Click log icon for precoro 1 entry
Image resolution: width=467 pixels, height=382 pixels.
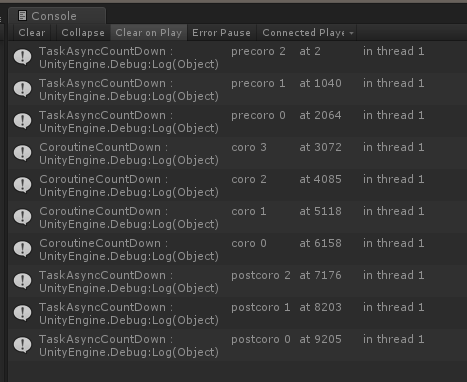pos(23,89)
